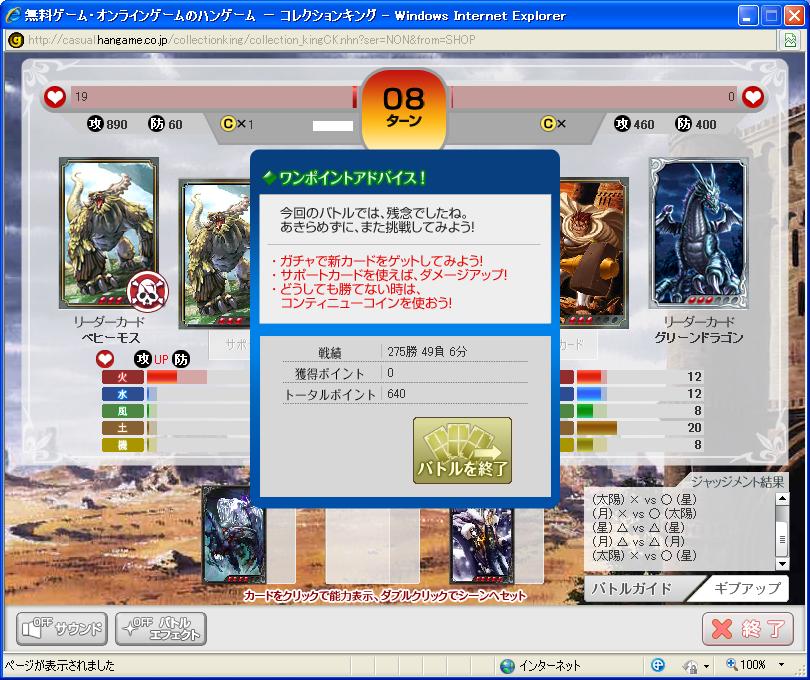Click judgment row (月) × vs ○ (太陽)

pyautogui.click(x=644, y=514)
